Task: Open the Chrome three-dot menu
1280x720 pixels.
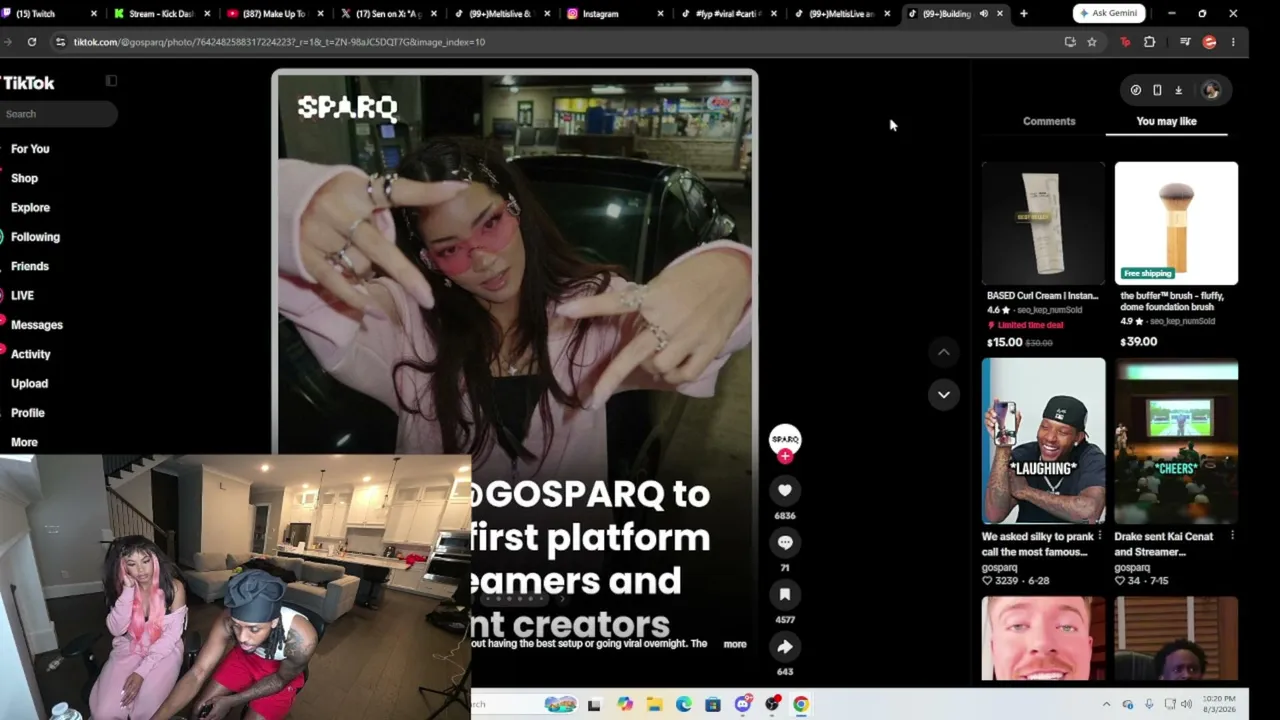Action: tap(1233, 42)
